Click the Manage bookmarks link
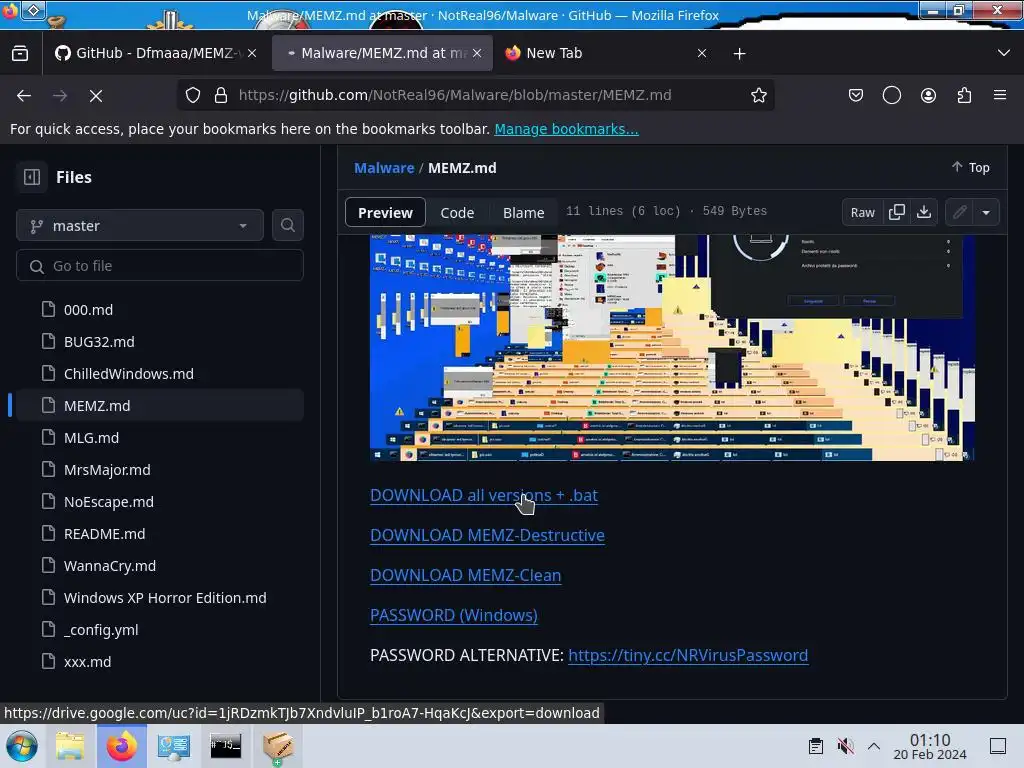This screenshot has height=768, width=1024. pos(566,129)
